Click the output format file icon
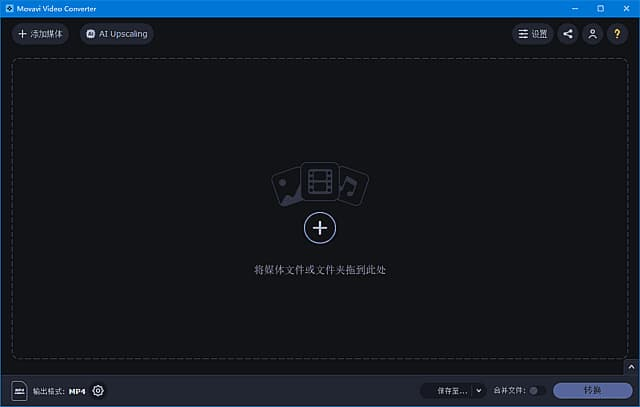Screen dimensions: 640x407 point(19,391)
